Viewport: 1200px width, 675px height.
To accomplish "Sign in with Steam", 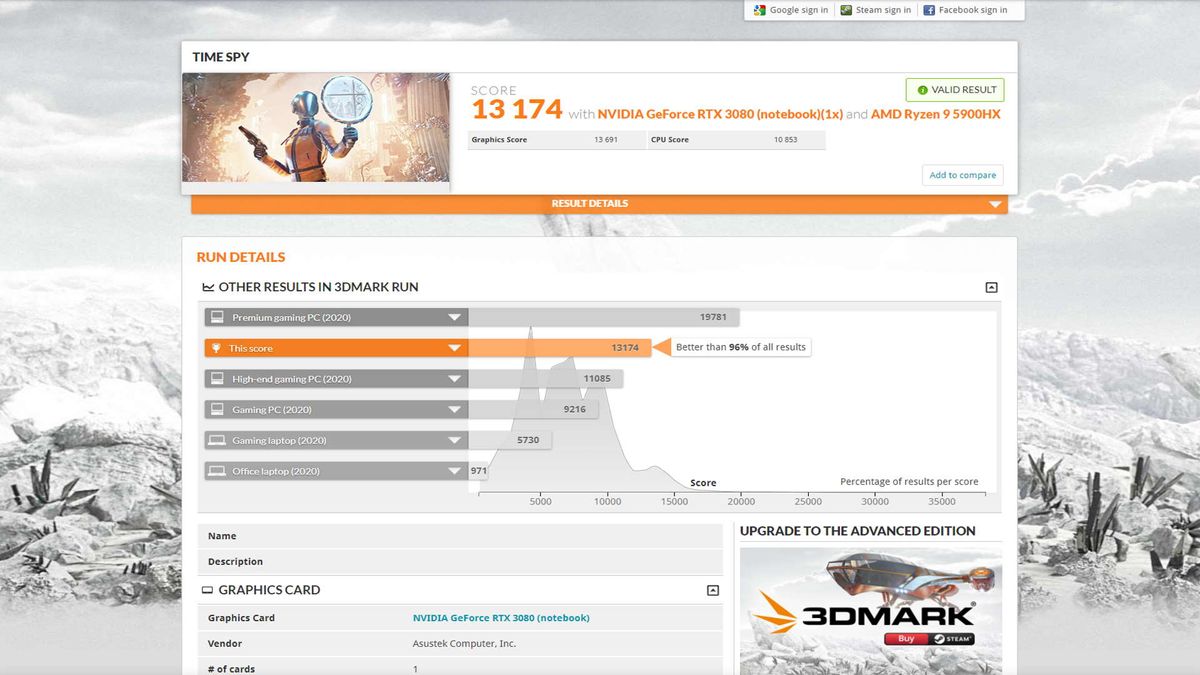I will pyautogui.click(x=875, y=10).
